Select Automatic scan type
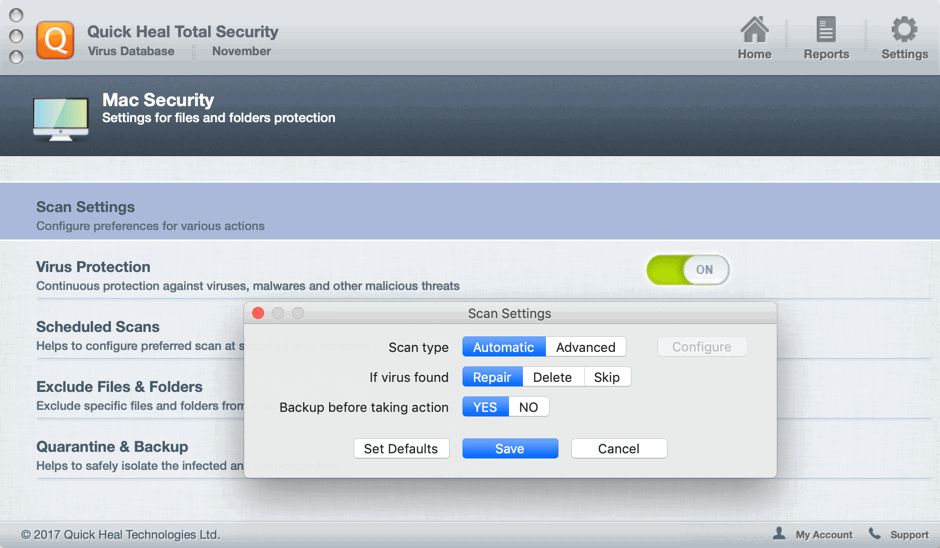The height and width of the screenshot is (548, 940). pos(504,347)
